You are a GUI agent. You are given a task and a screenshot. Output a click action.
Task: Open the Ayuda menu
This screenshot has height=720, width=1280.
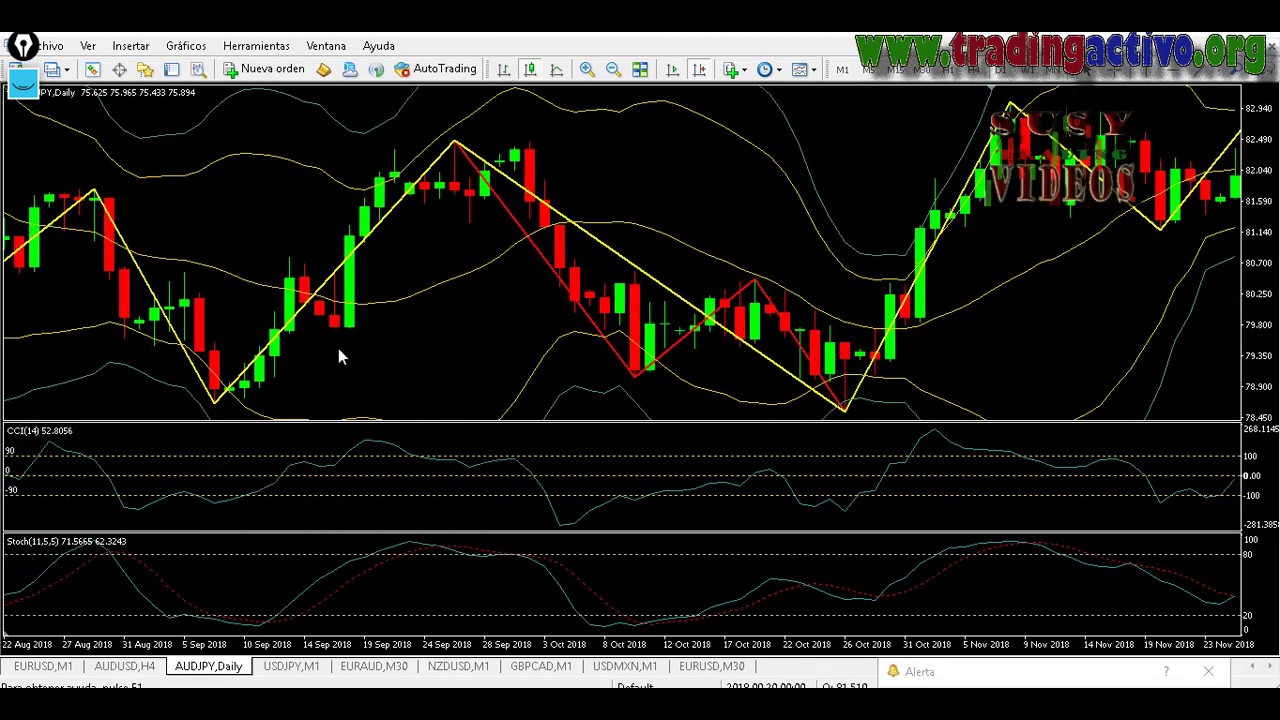pos(379,46)
